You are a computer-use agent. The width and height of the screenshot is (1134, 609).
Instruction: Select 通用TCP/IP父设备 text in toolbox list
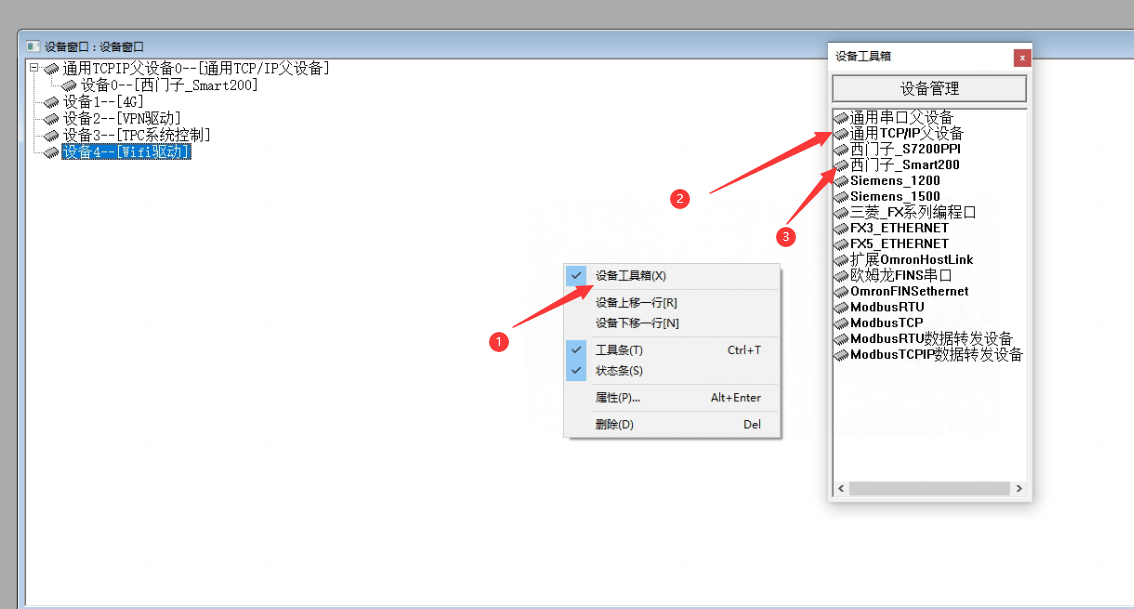907,133
